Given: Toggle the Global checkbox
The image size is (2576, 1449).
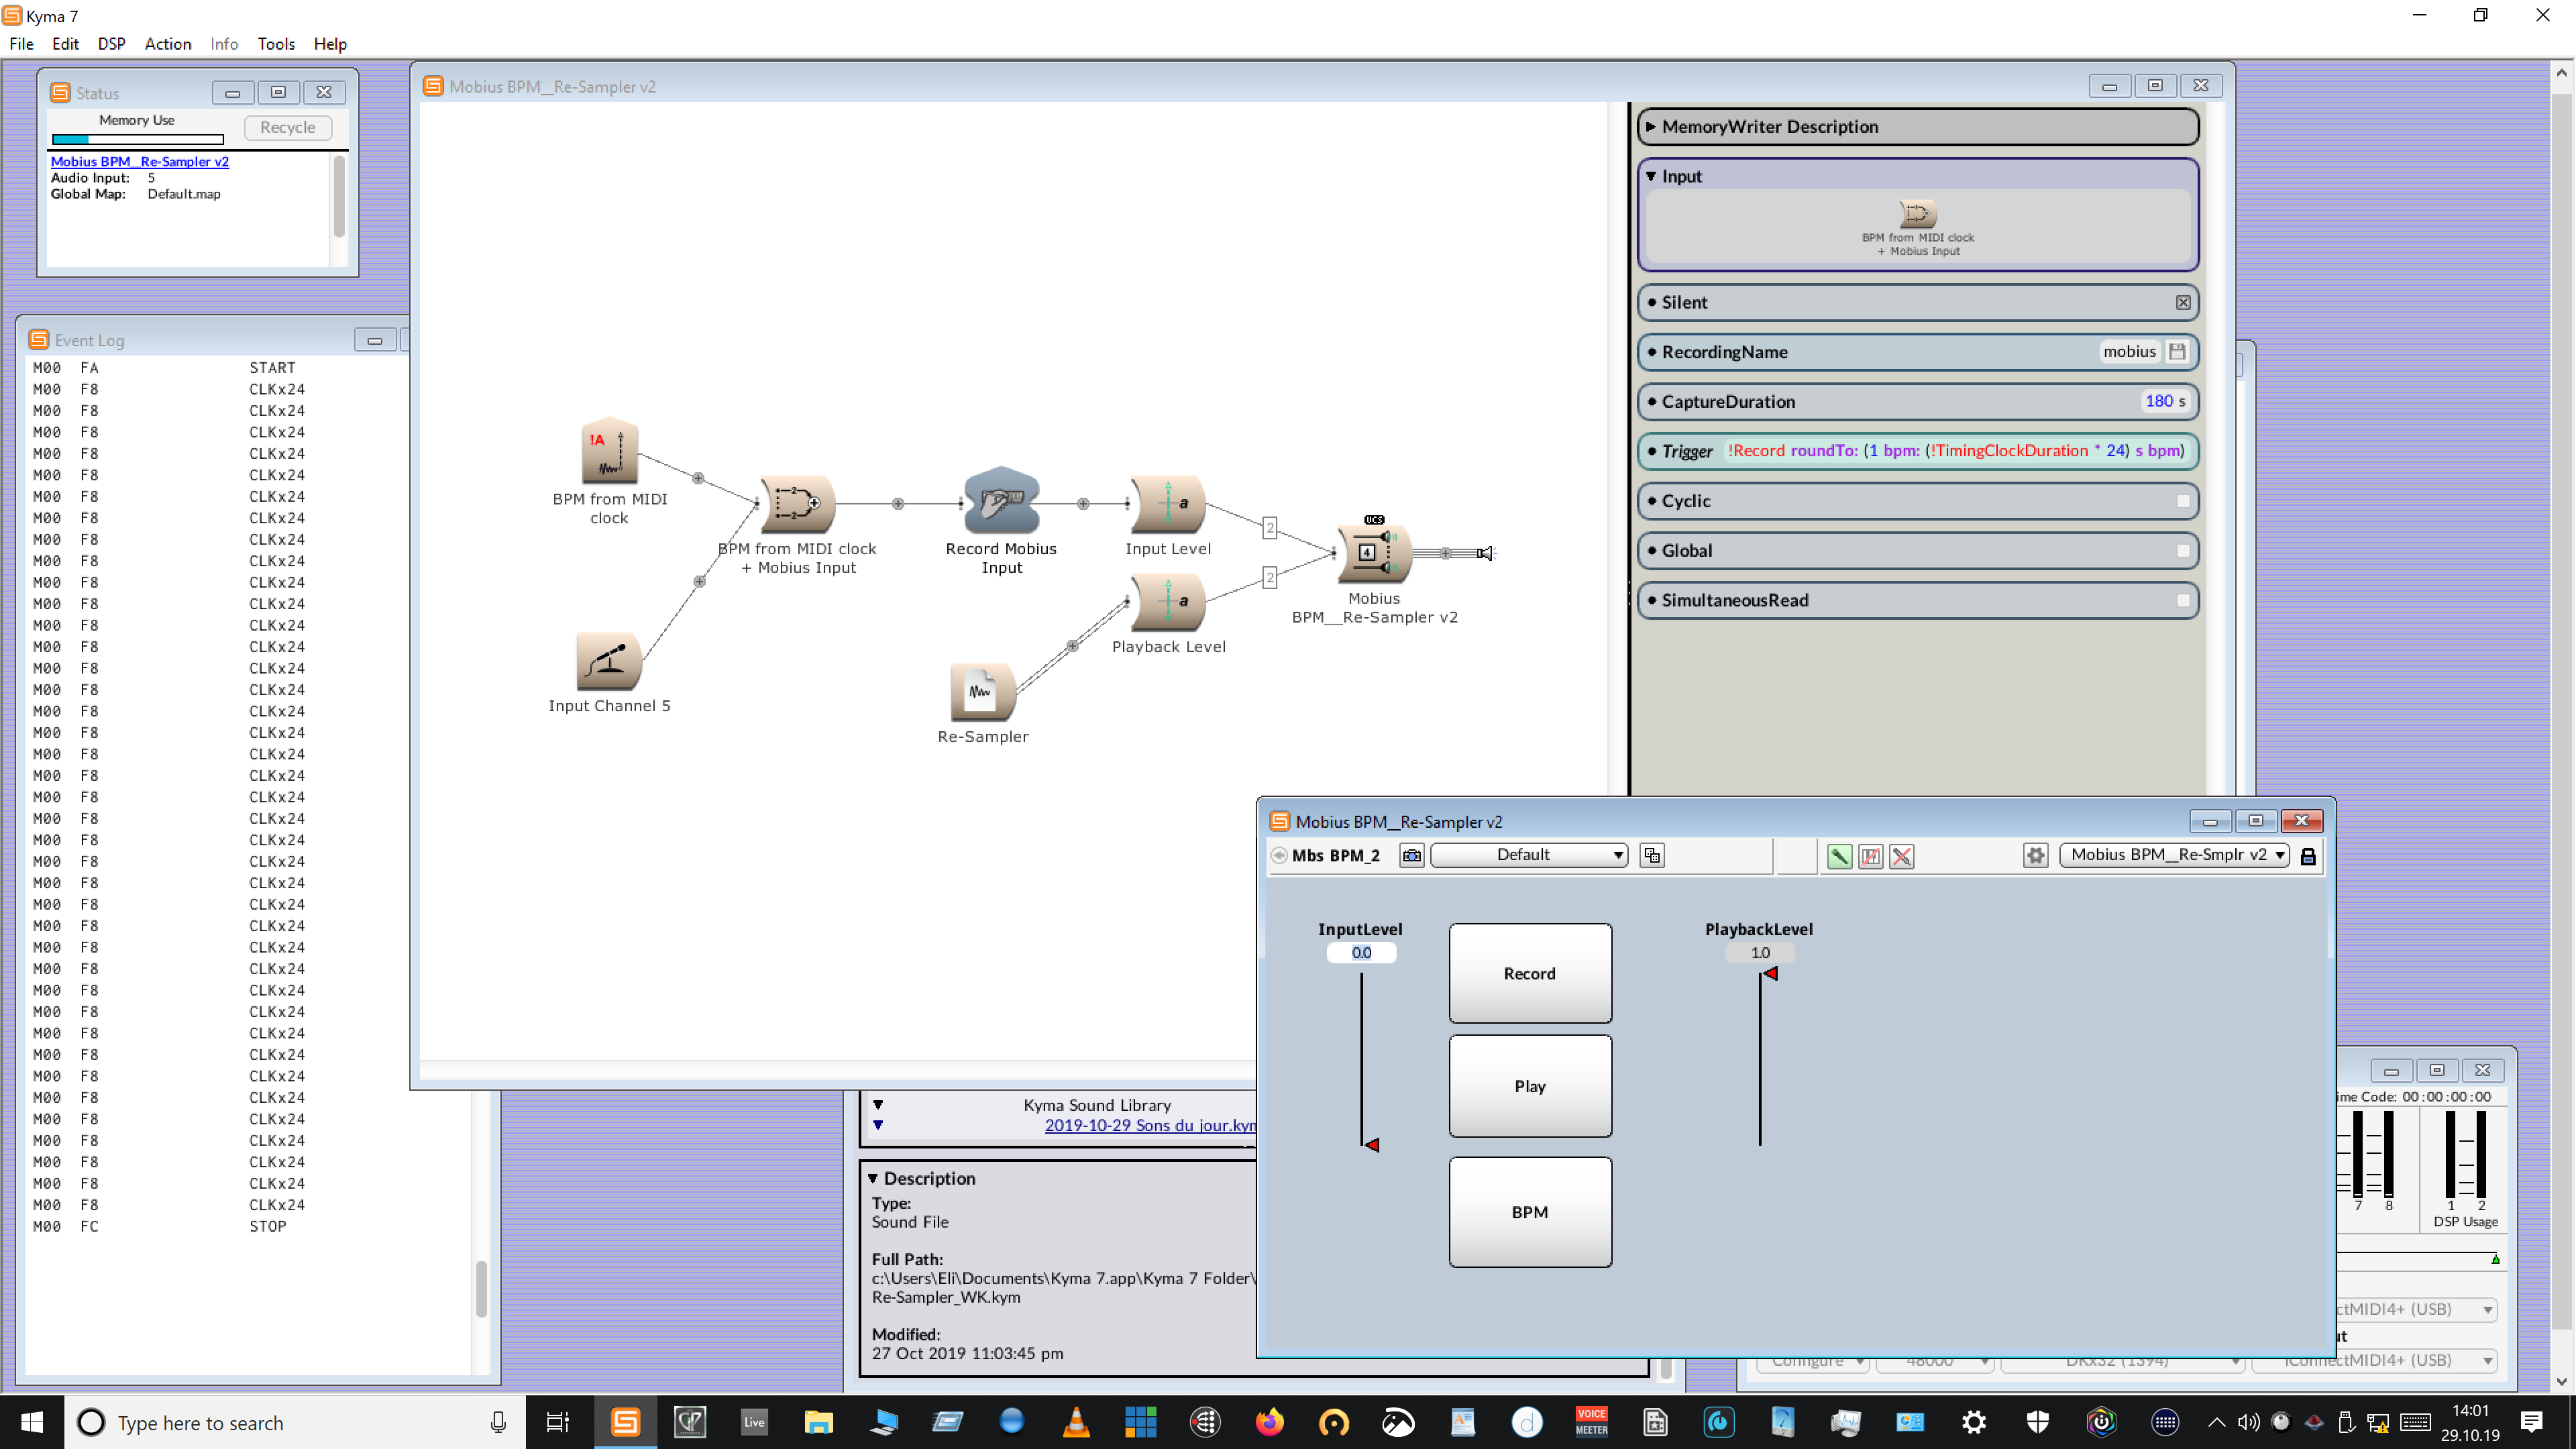Looking at the screenshot, I should [2183, 550].
